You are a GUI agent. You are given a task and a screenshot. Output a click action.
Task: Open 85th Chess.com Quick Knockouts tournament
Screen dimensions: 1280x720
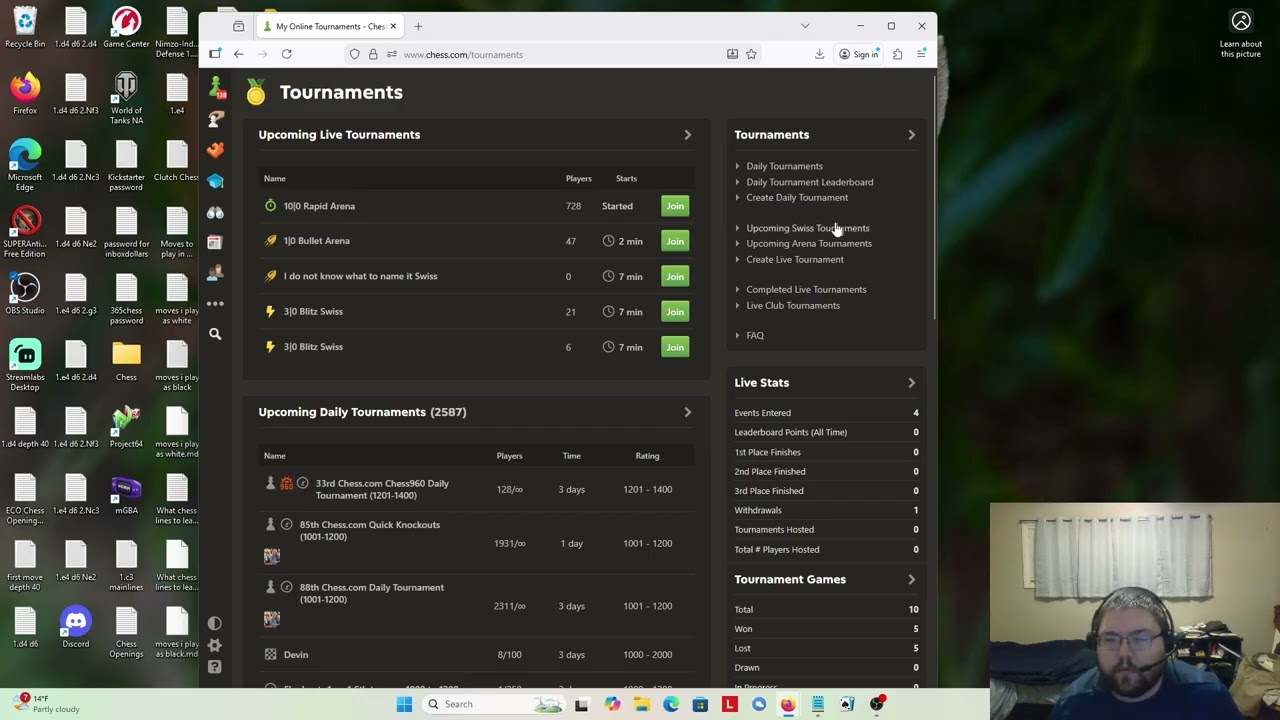370,530
